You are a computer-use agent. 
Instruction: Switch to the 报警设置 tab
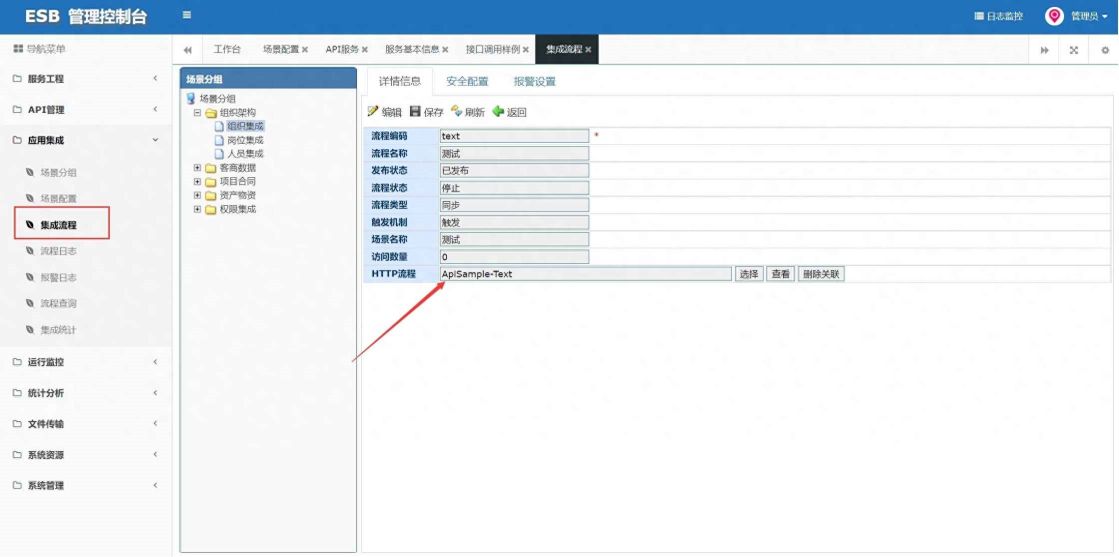click(x=535, y=81)
